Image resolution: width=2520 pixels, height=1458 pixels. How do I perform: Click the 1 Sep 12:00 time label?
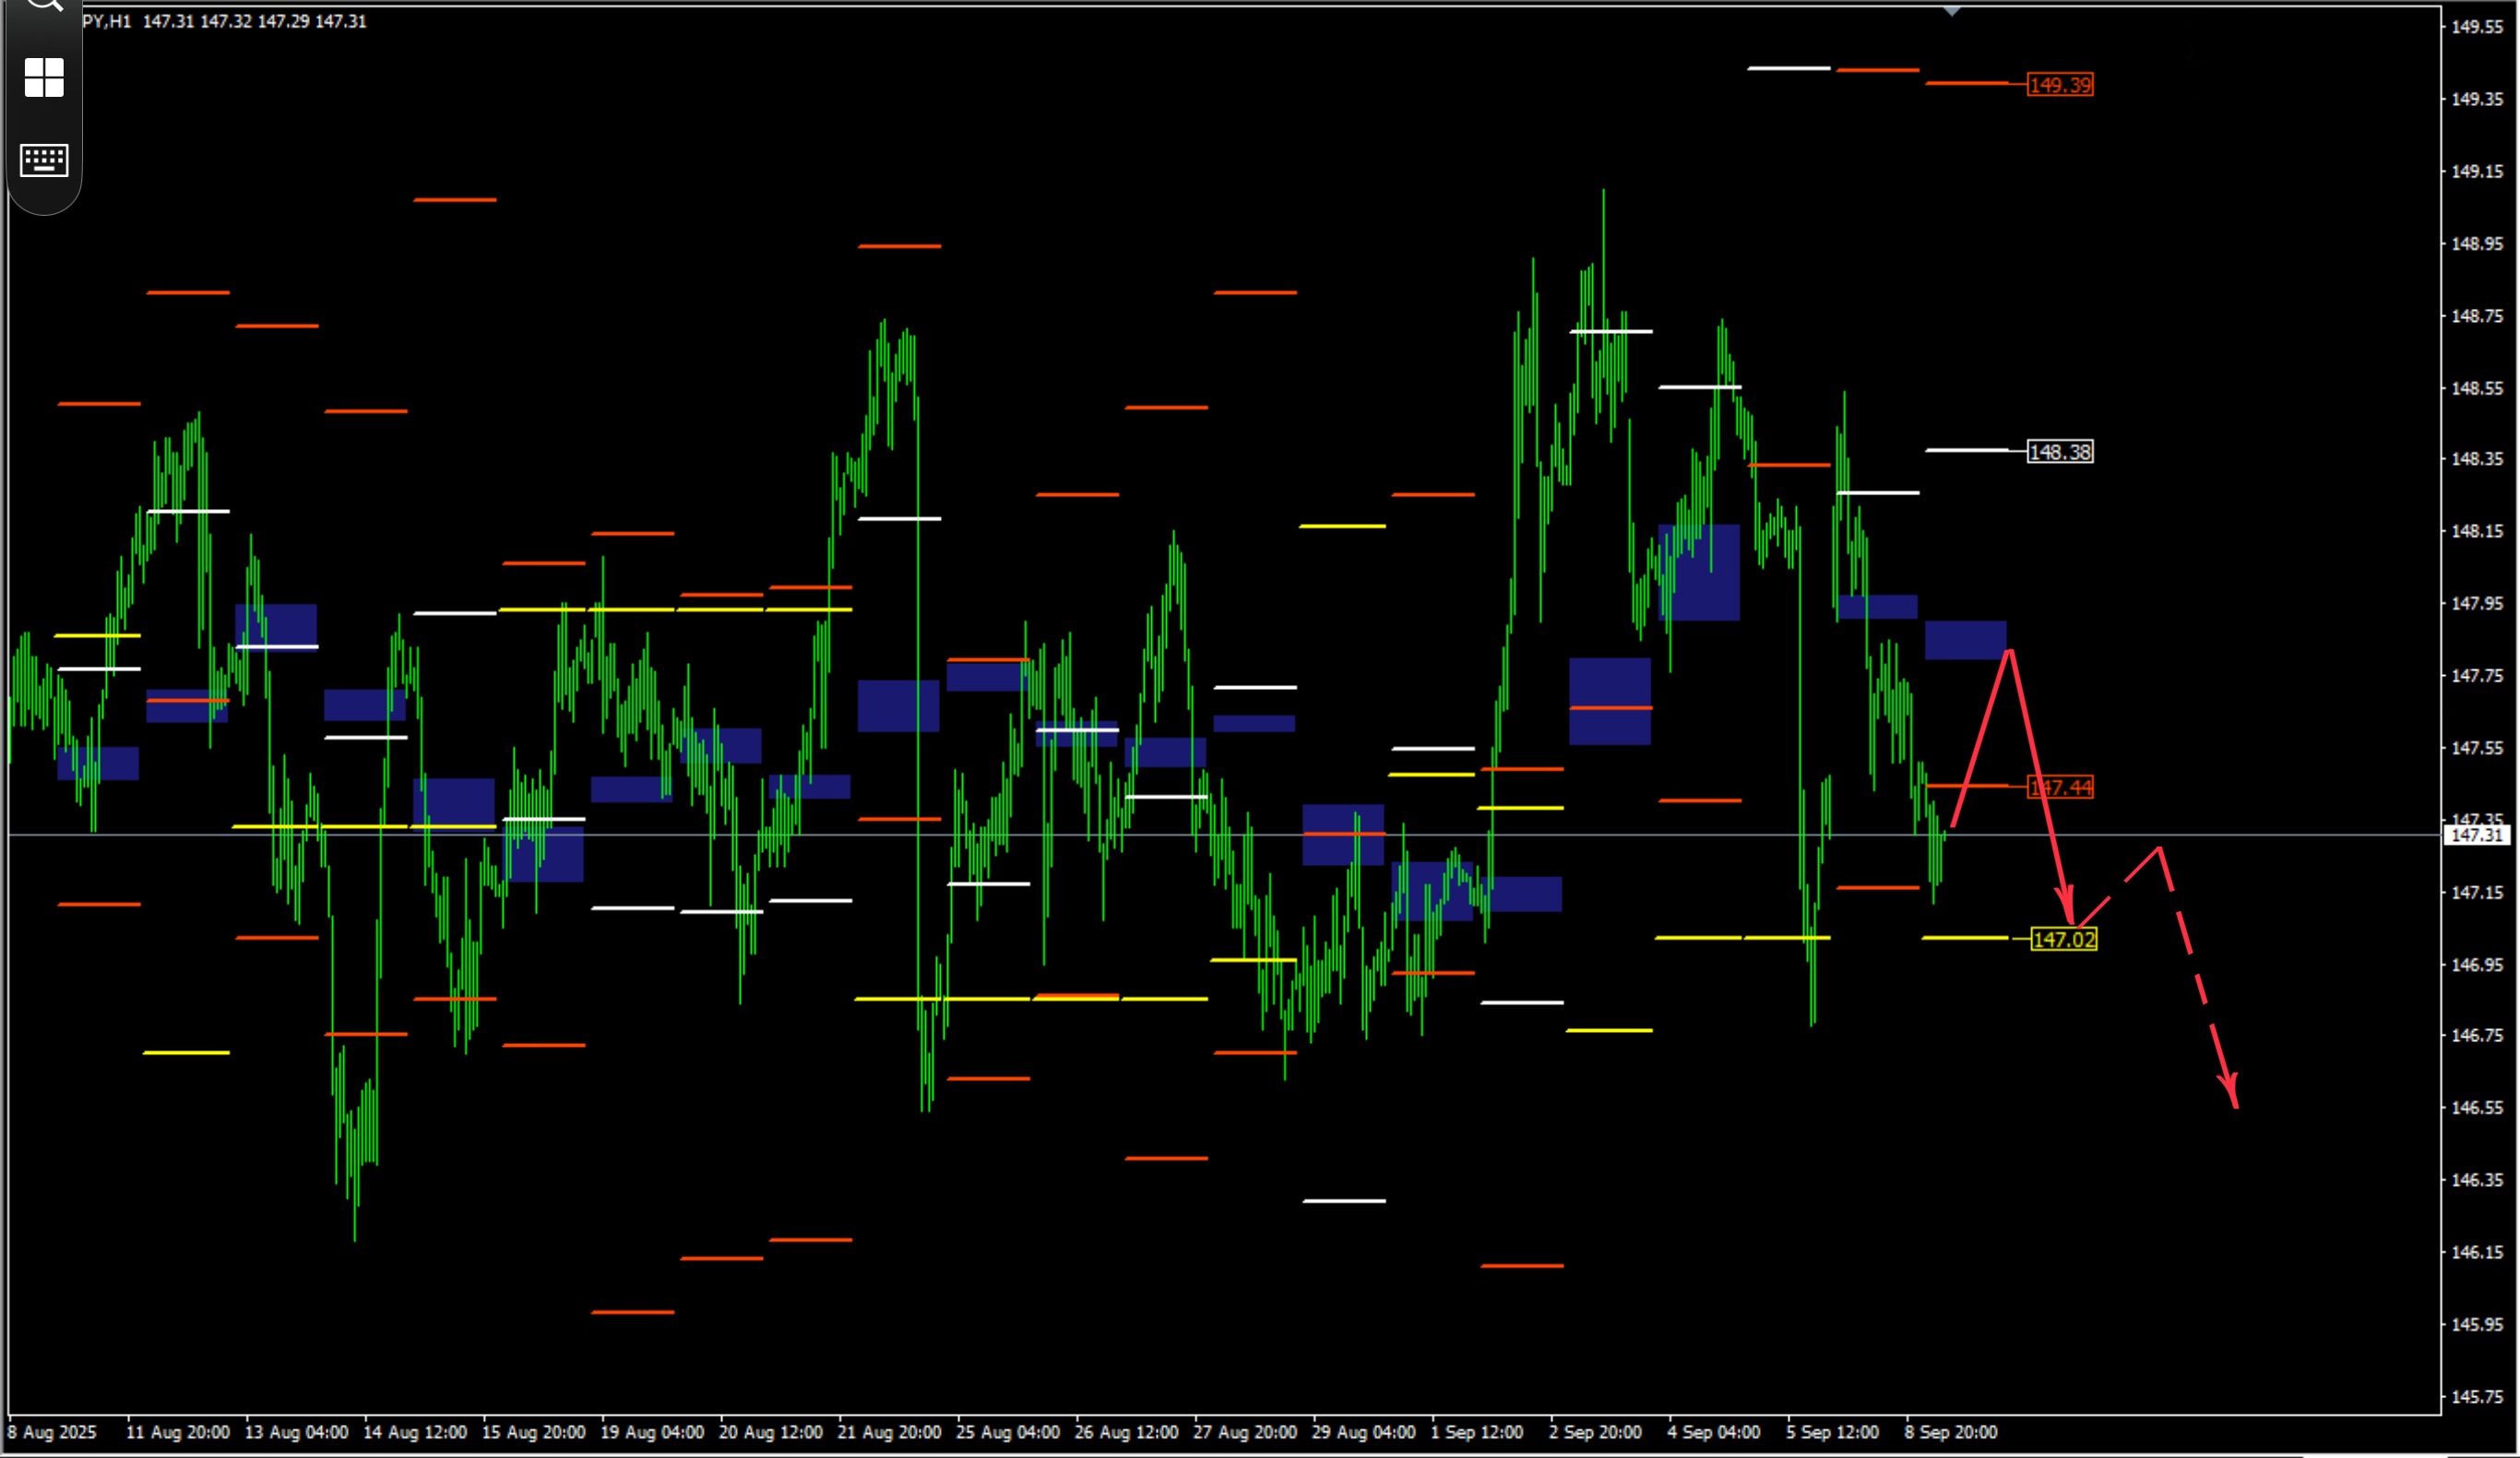tap(1476, 1432)
